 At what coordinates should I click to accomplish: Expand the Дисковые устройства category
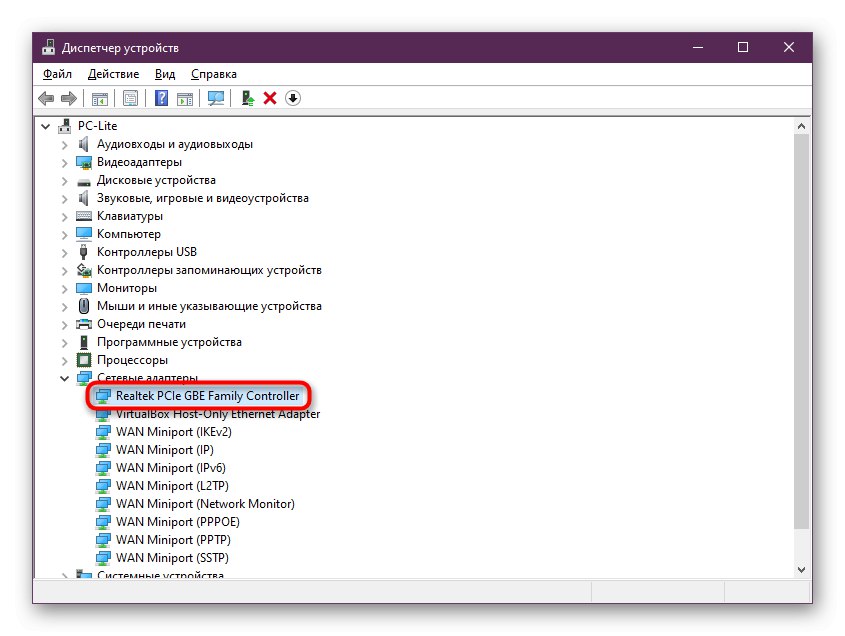(65, 181)
